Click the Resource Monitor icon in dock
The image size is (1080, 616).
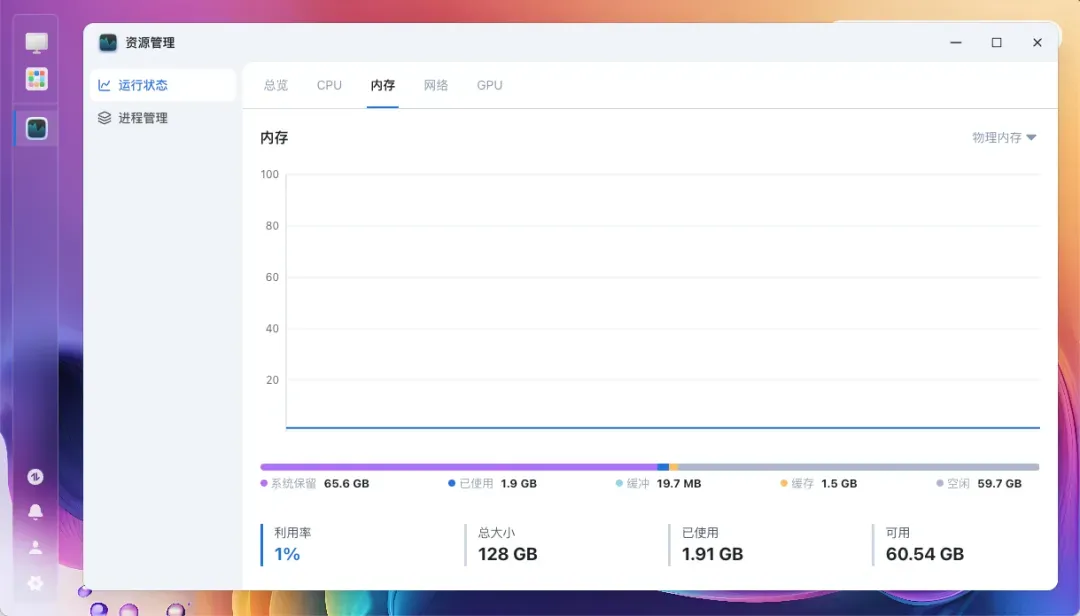(x=37, y=128)
